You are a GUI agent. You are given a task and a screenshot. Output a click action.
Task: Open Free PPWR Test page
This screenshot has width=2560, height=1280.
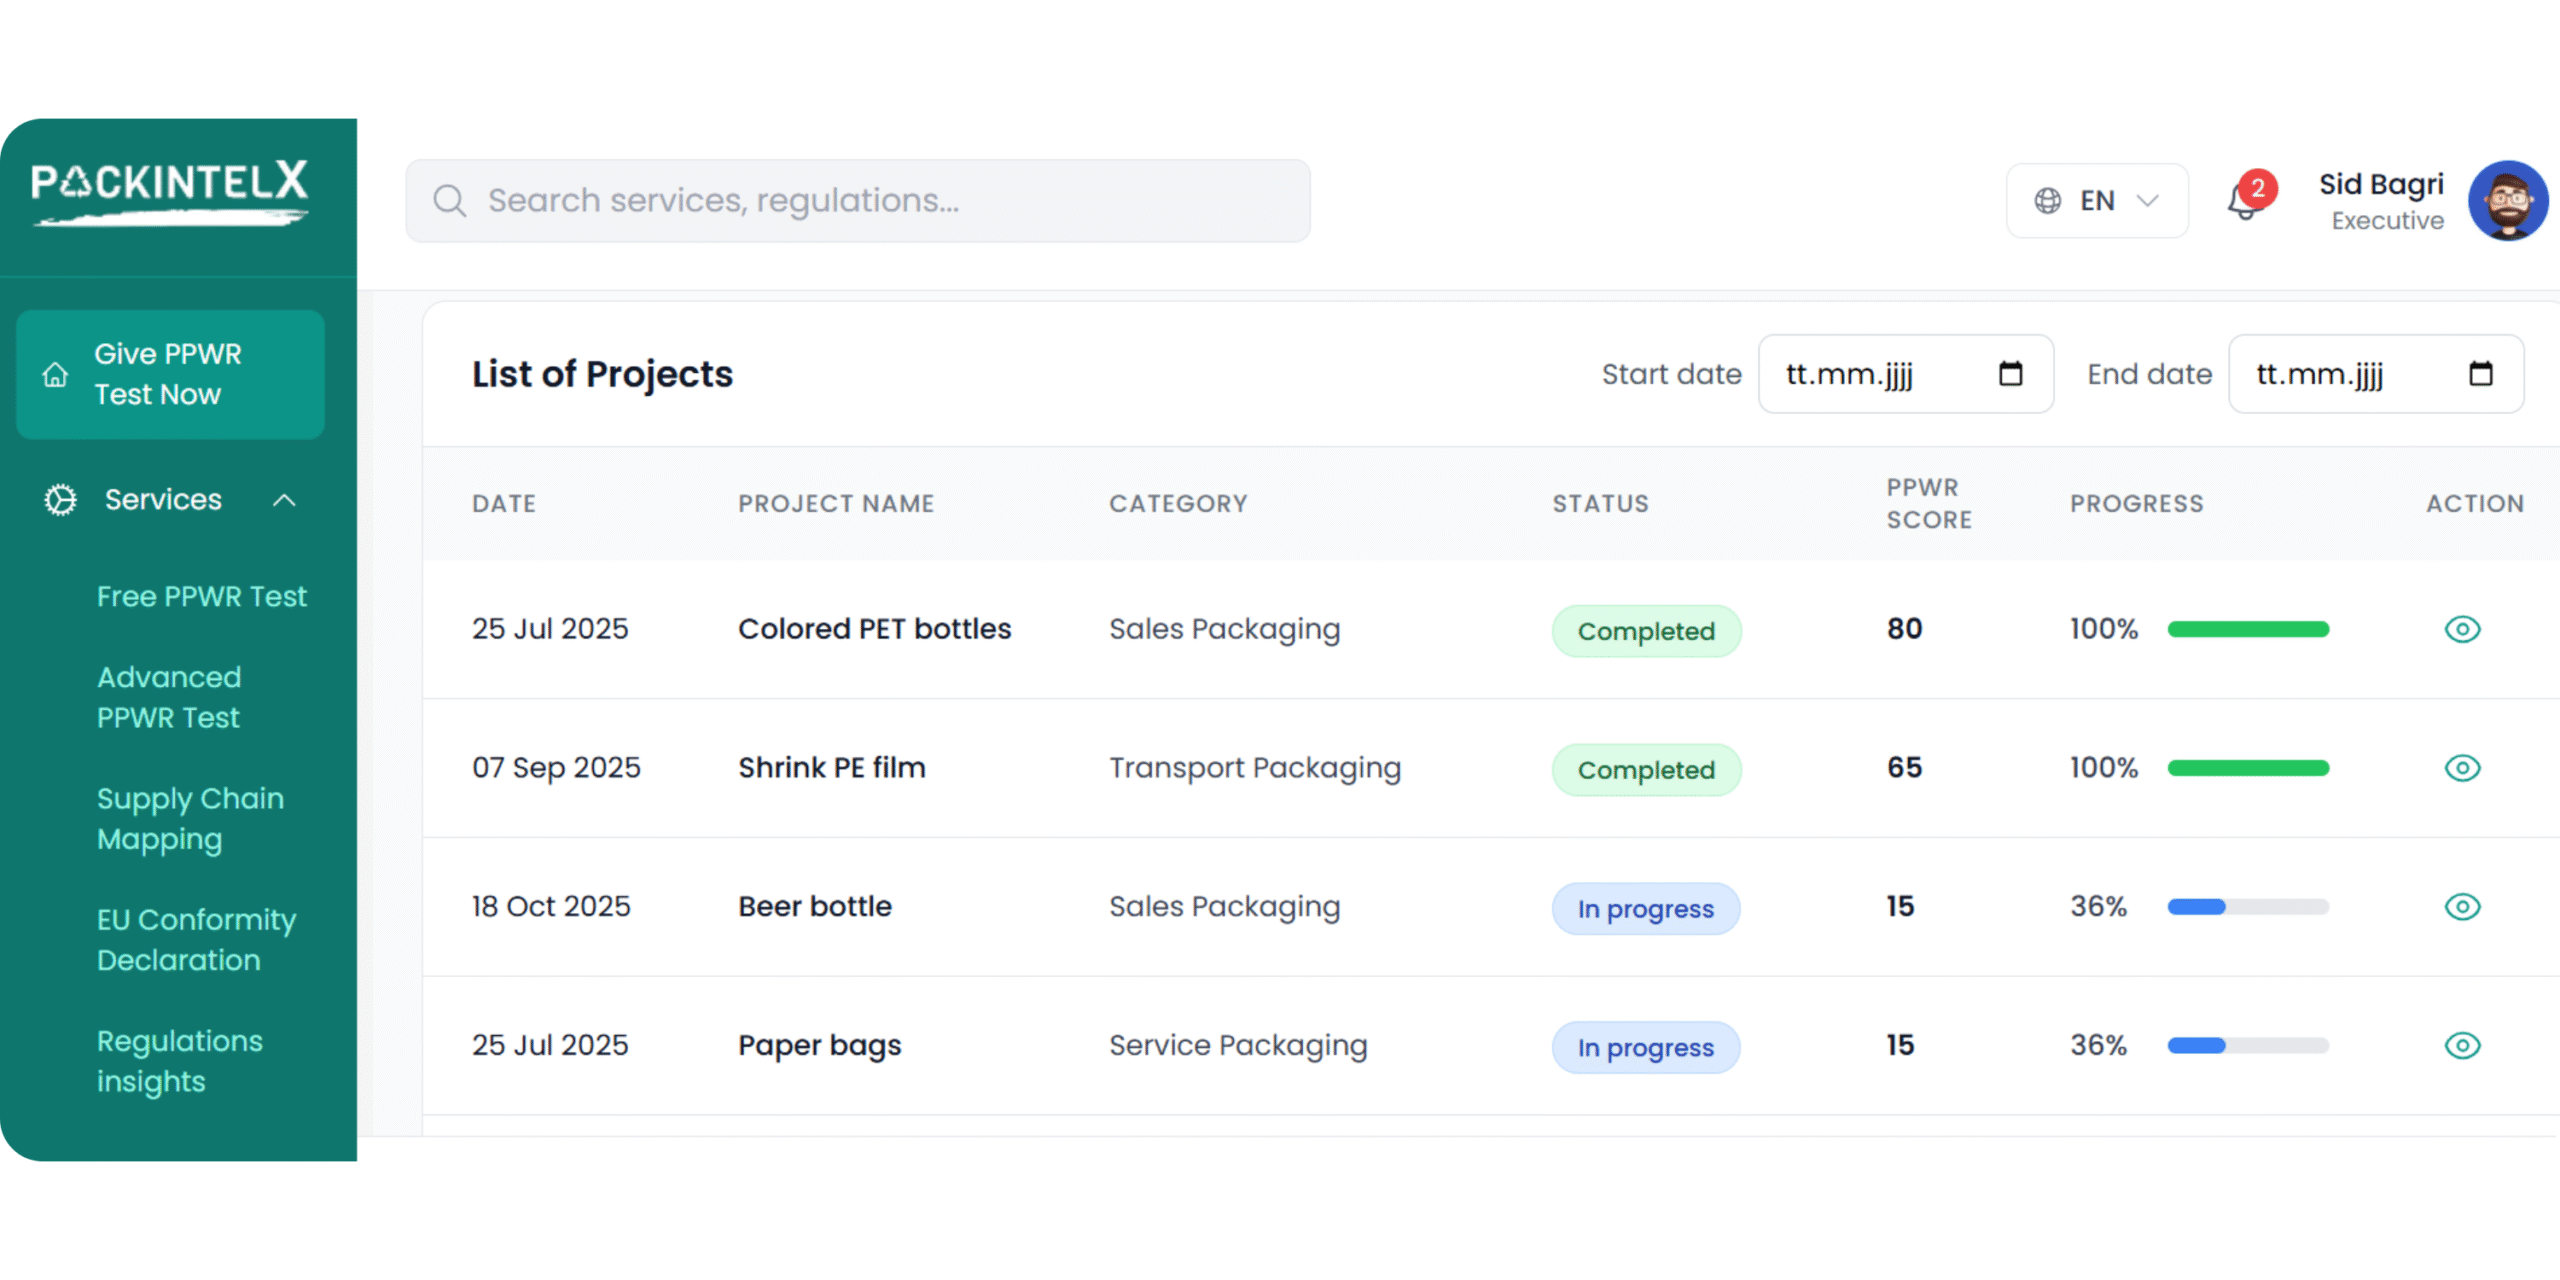[x=202, y=596]
